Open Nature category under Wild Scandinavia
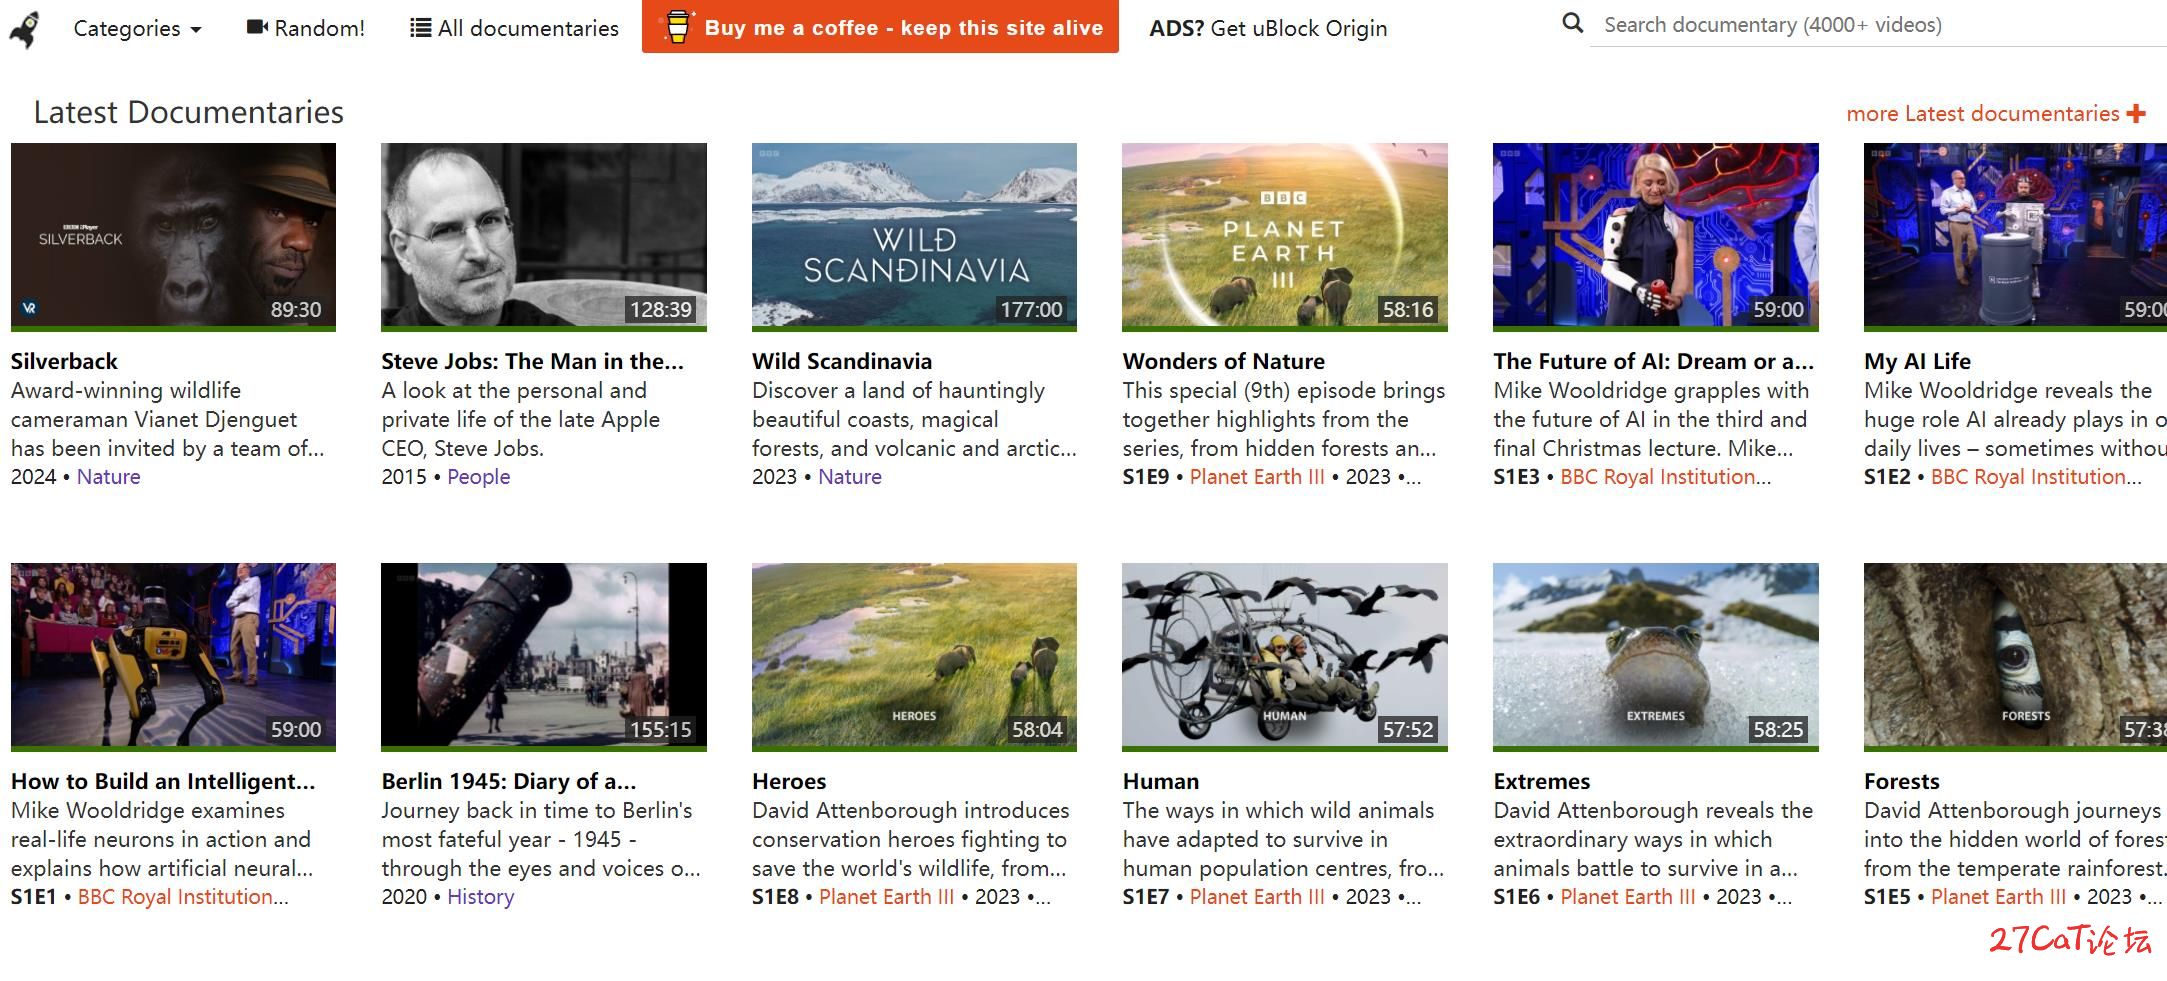2167x981 pixels. click(x=850, y=477)
